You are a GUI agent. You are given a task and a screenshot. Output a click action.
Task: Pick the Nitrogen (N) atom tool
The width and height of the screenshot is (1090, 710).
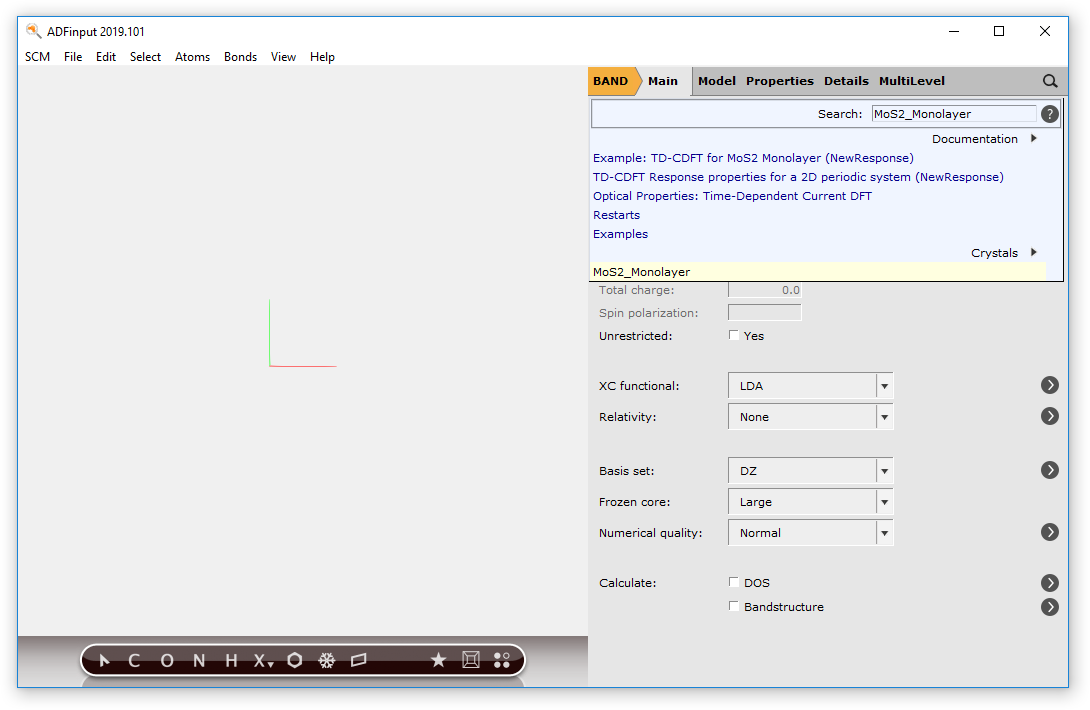click(199, 661)
